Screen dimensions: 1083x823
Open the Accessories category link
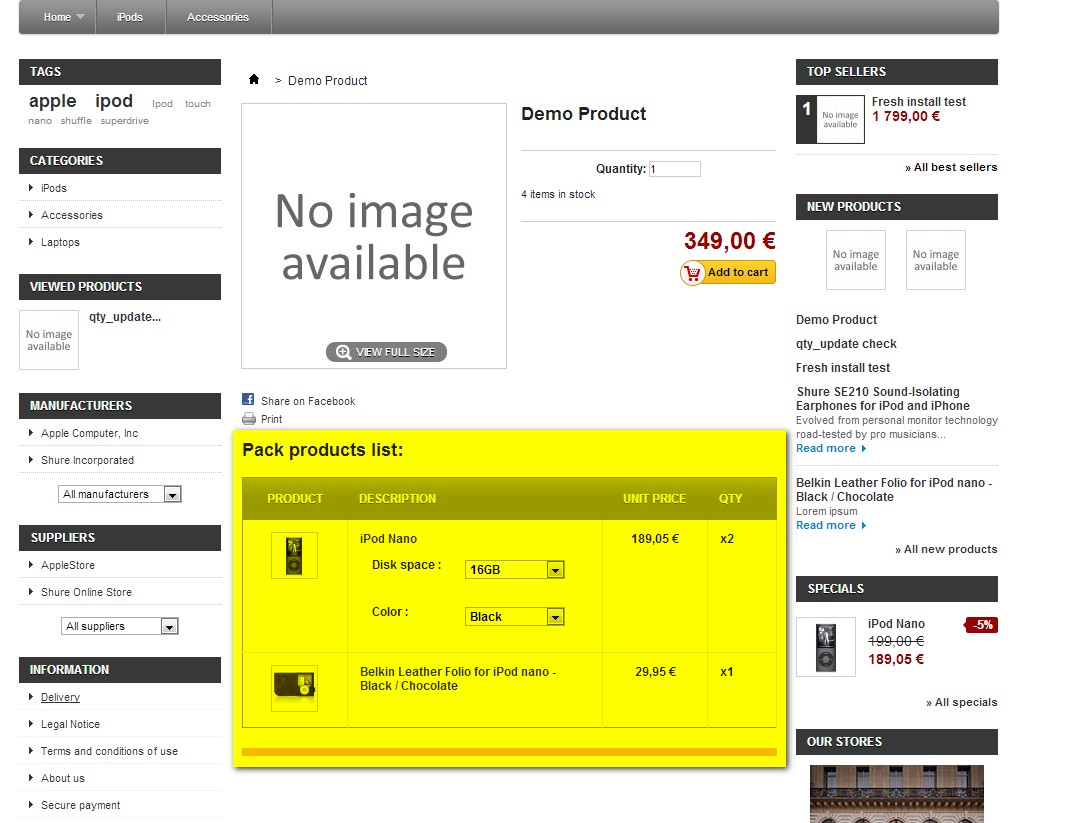pos(72,215)
